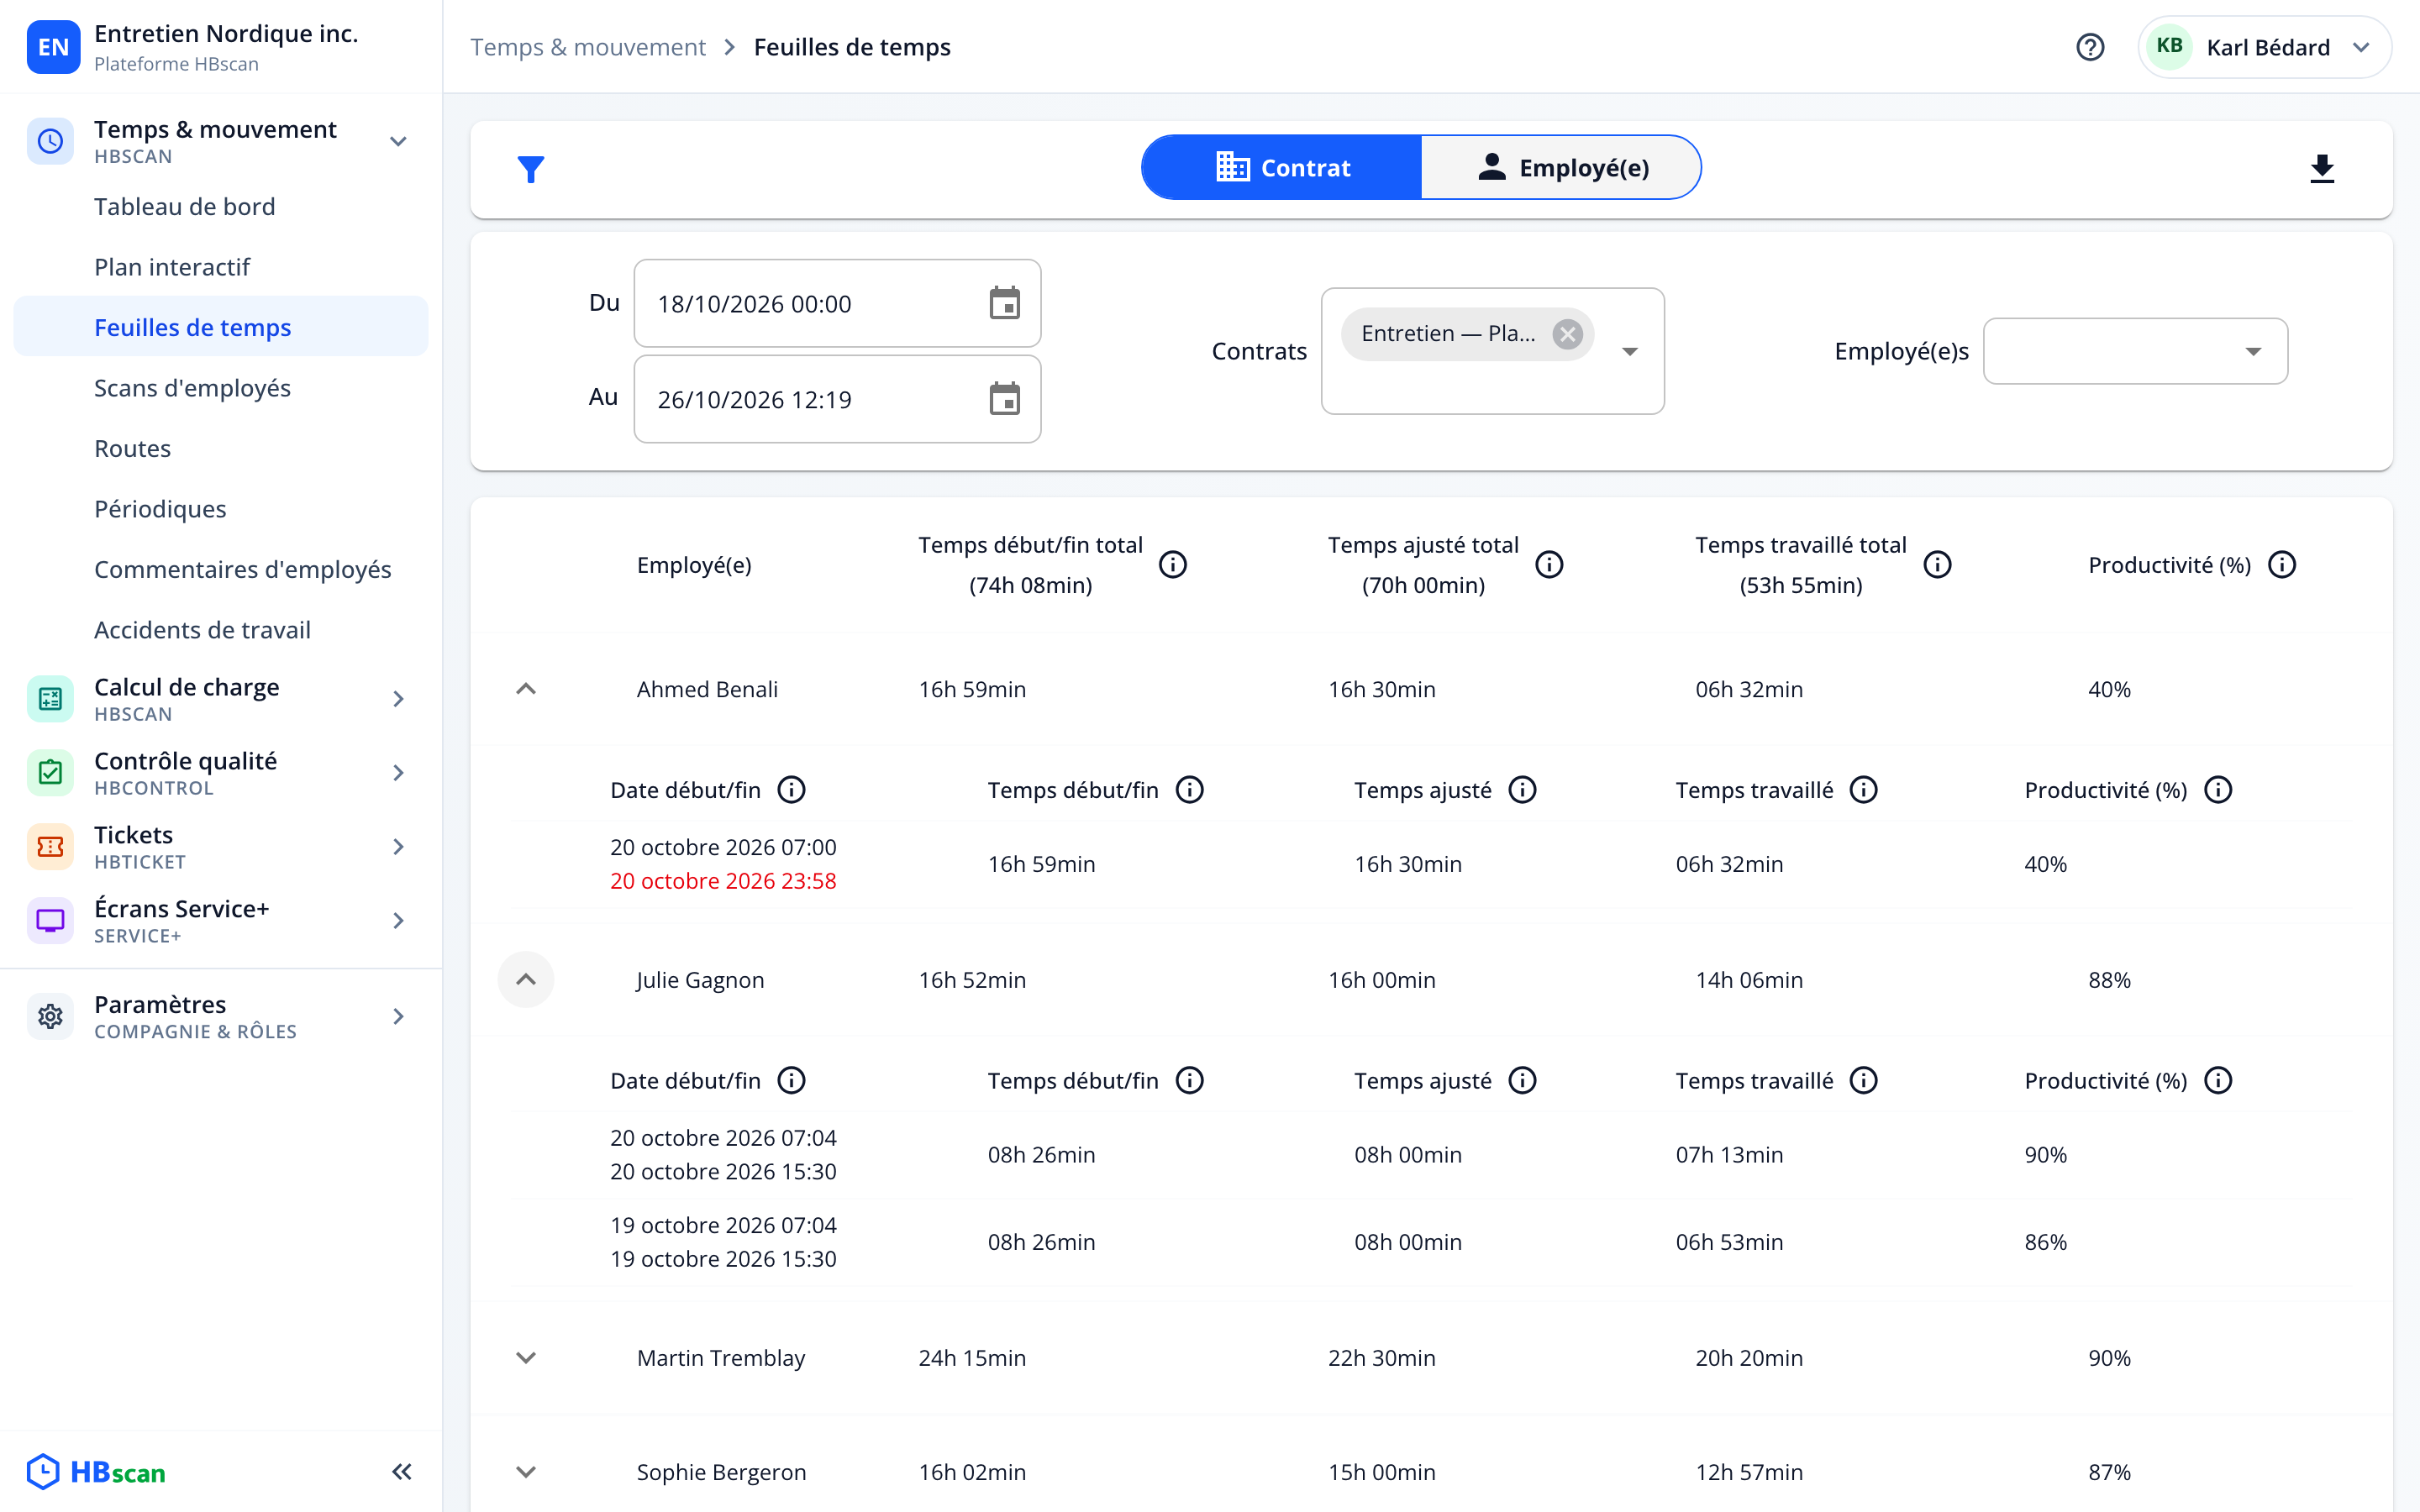Screen dimensions: 2420x1512
Task: Collapse Ahmed Benali row details
Action: click(x=526, y=689)
